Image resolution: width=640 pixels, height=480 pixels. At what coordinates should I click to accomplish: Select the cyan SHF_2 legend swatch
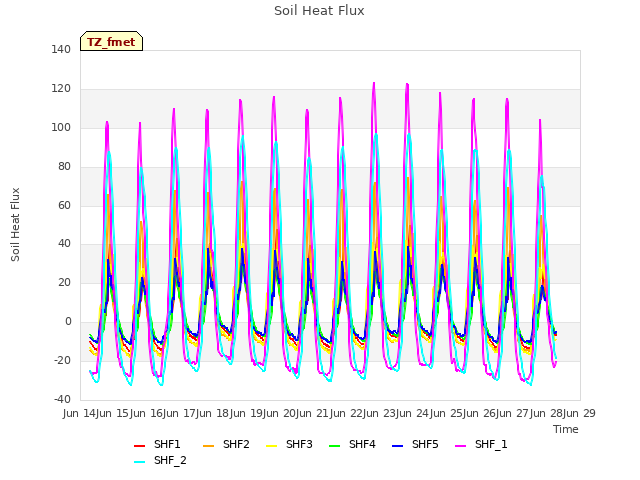139,462
